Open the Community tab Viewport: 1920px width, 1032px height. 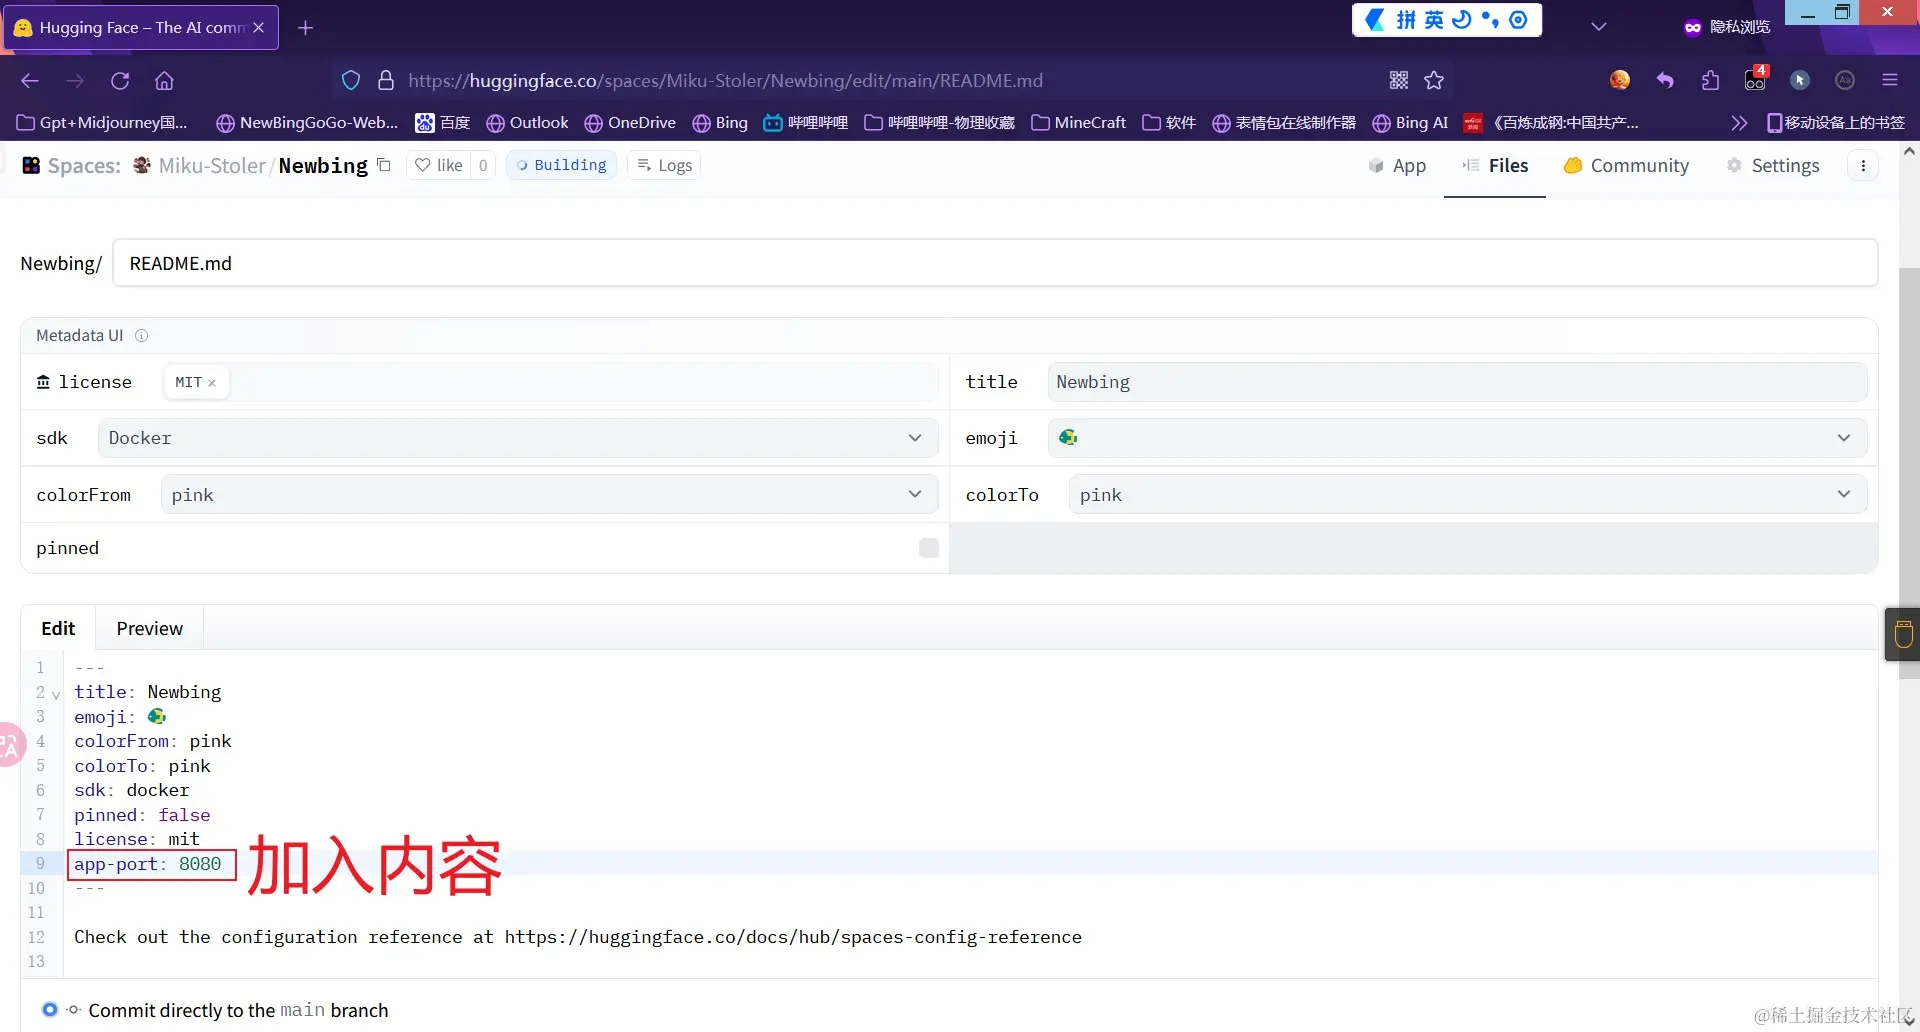(x=1626, y=166)
